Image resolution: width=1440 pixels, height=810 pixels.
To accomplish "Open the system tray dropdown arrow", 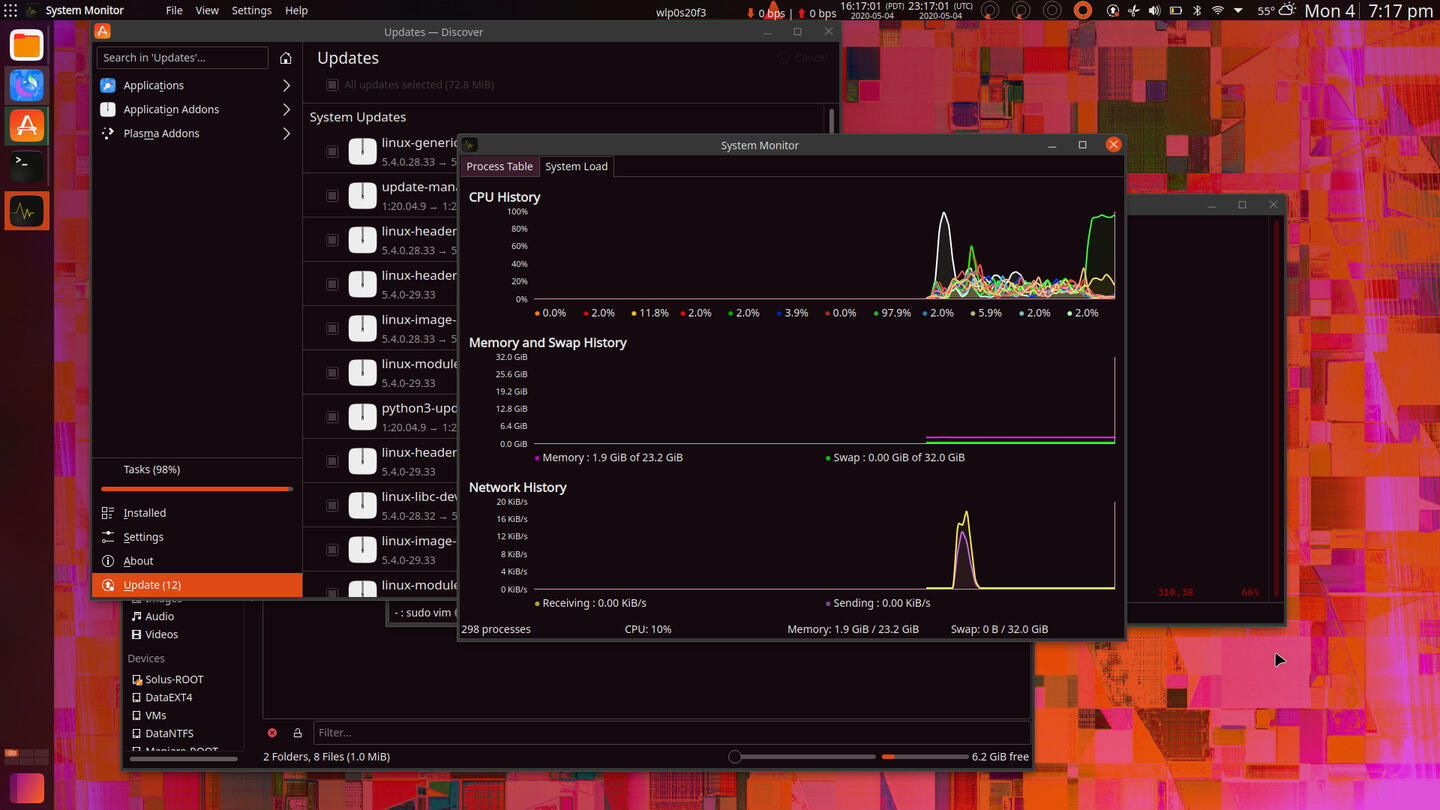I will (1238, 11).
